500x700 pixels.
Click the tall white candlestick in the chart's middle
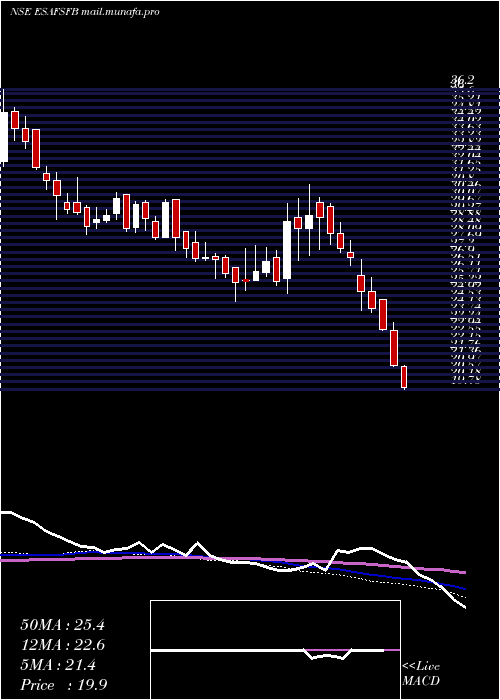[287, 250]
